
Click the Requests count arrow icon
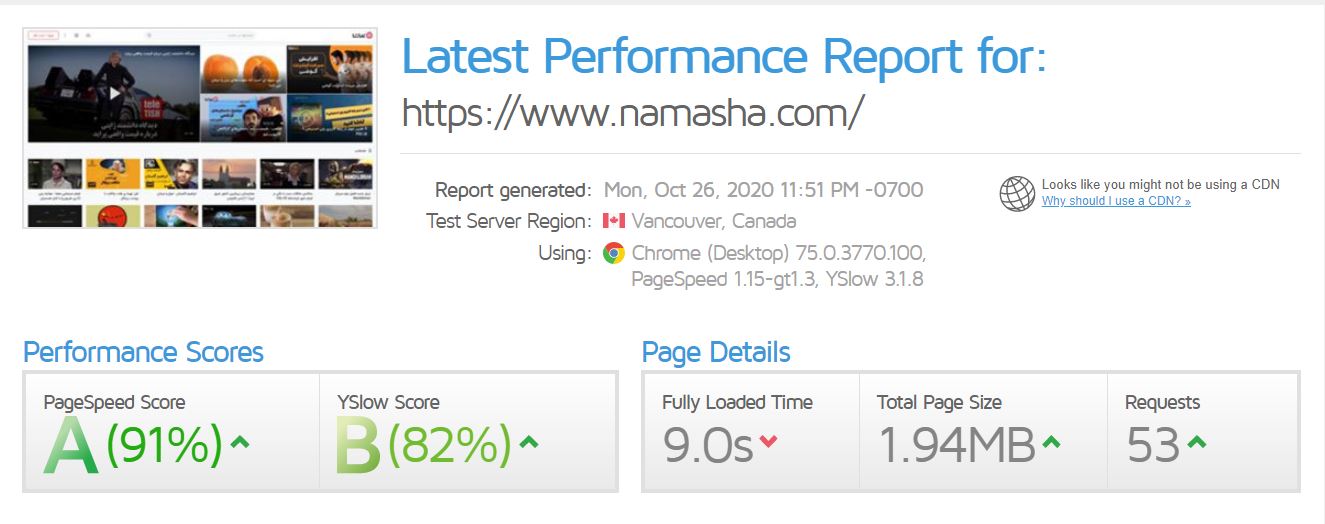[x=1197, y=442]
